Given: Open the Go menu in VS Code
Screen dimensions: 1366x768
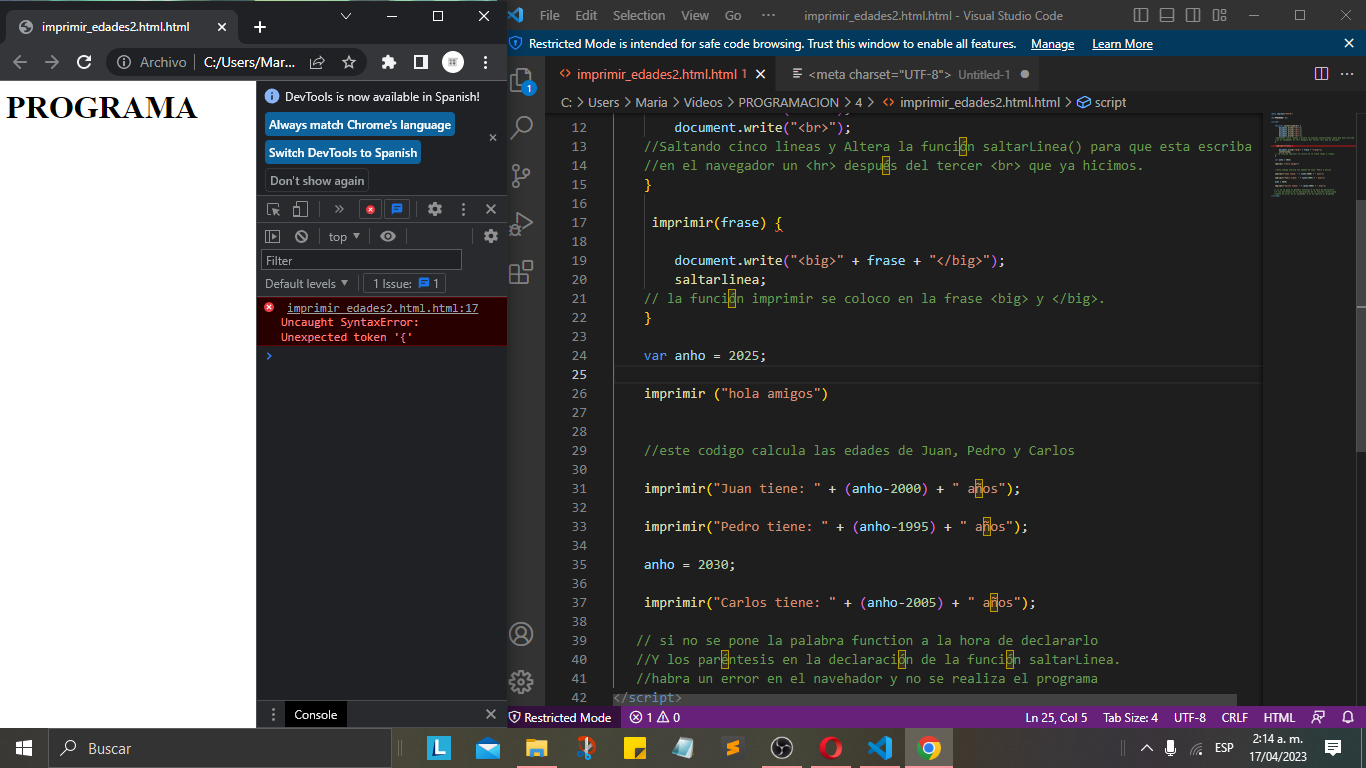Looking at the screenshot, I should [x=733, y=15].
